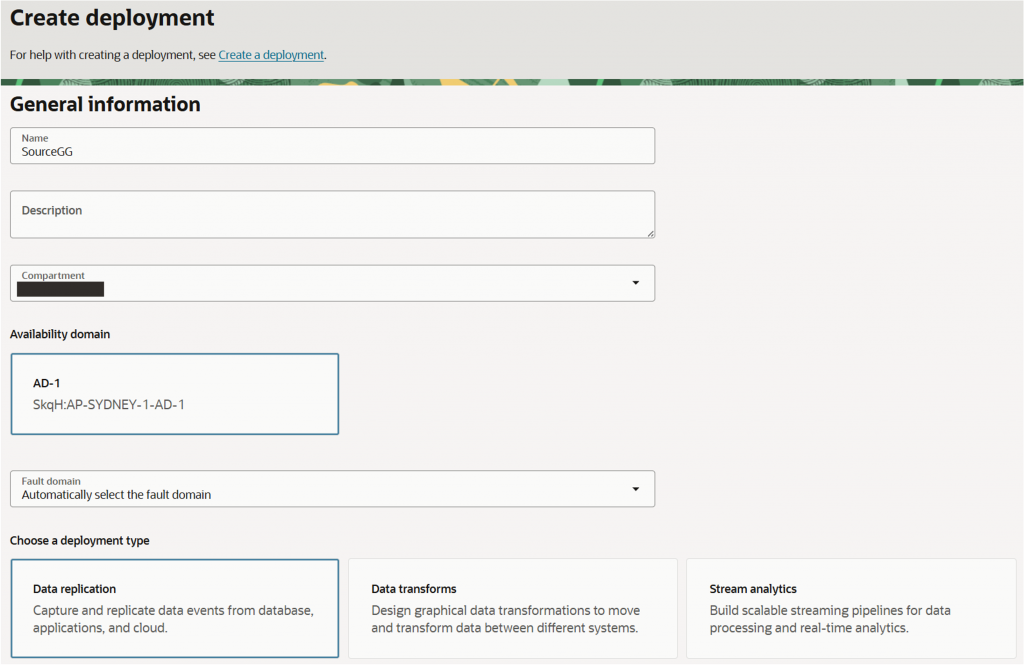
Task: Click the "Choose a deployment type" label
Action: (78, 539)
